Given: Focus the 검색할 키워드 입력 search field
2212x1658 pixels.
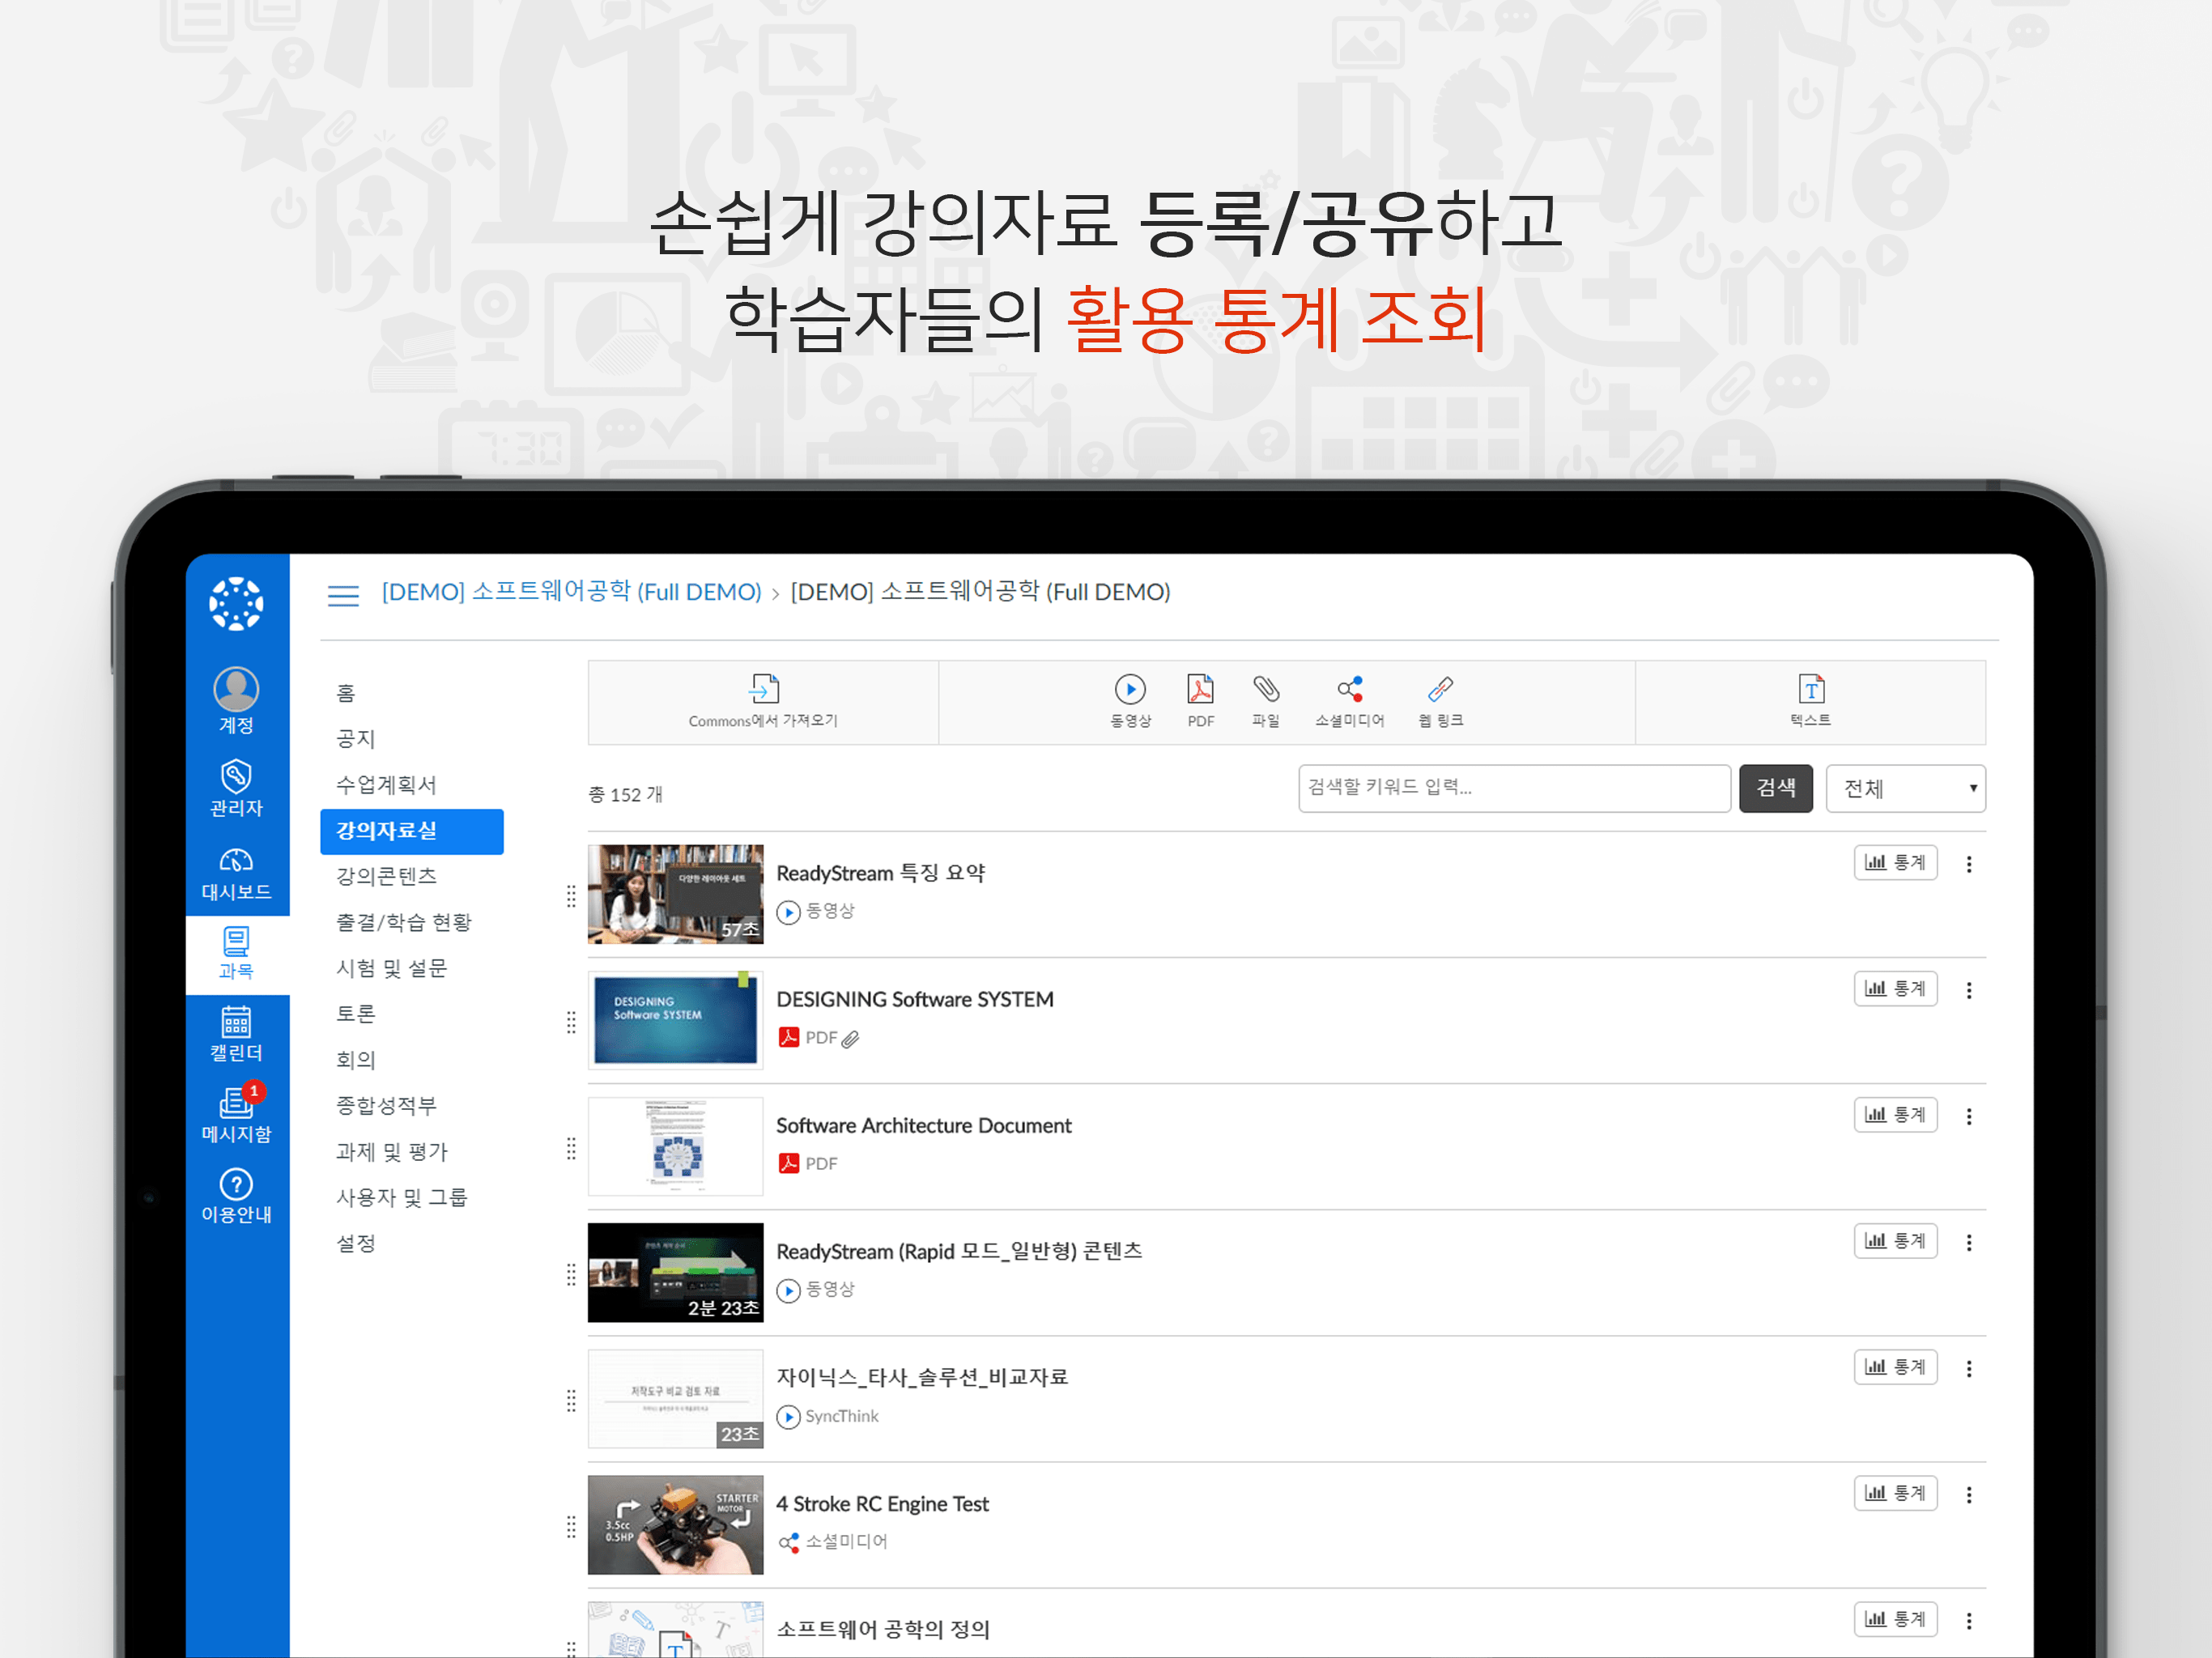Looking at the screenshot, I should [1514, 788].
